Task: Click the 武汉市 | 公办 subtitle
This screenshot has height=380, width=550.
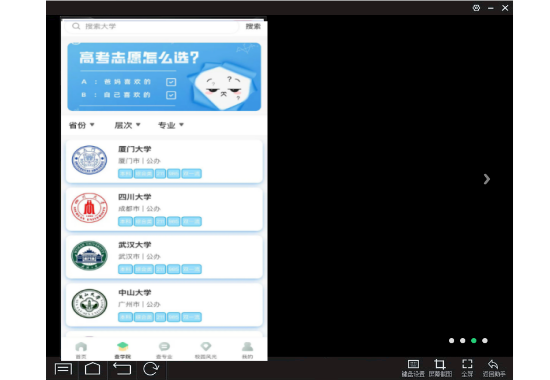Action: pos(139,256)
